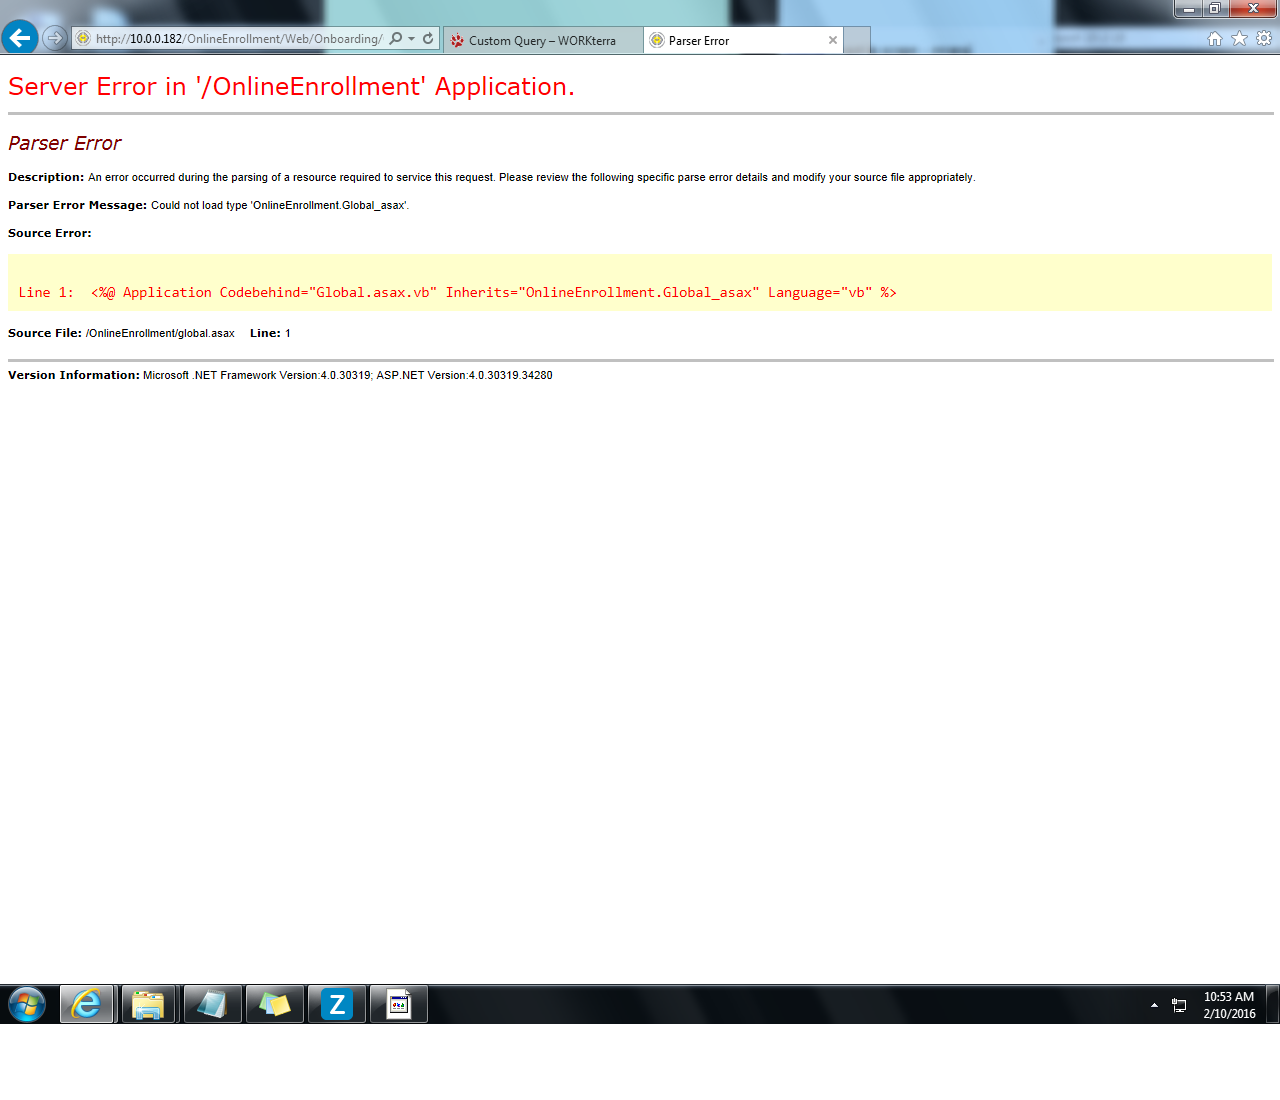
Task: Close the Parser Error tab
Action: pos(833,41)
